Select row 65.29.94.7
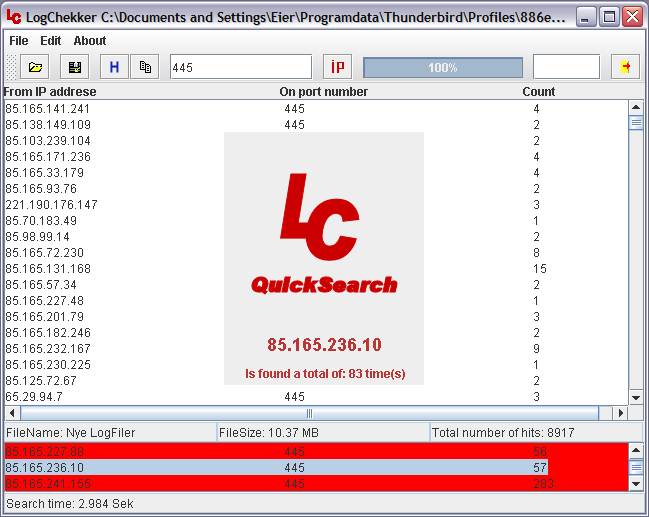Image resolution: width=649 pixels, height=517 pixels. tap(316, 397)
